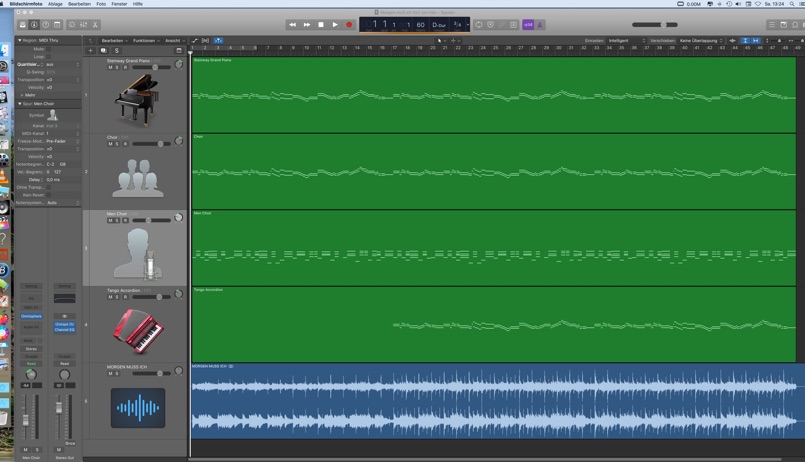The height and width of the screenshot is (462, 805).
Task: Record-enable the Men Choir track
Action: coord(125,220)
